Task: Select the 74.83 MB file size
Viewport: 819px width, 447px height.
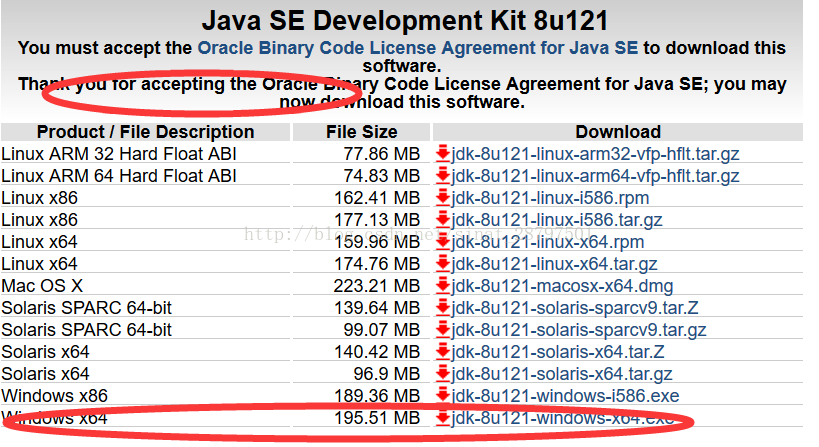Action: point(381,176)
